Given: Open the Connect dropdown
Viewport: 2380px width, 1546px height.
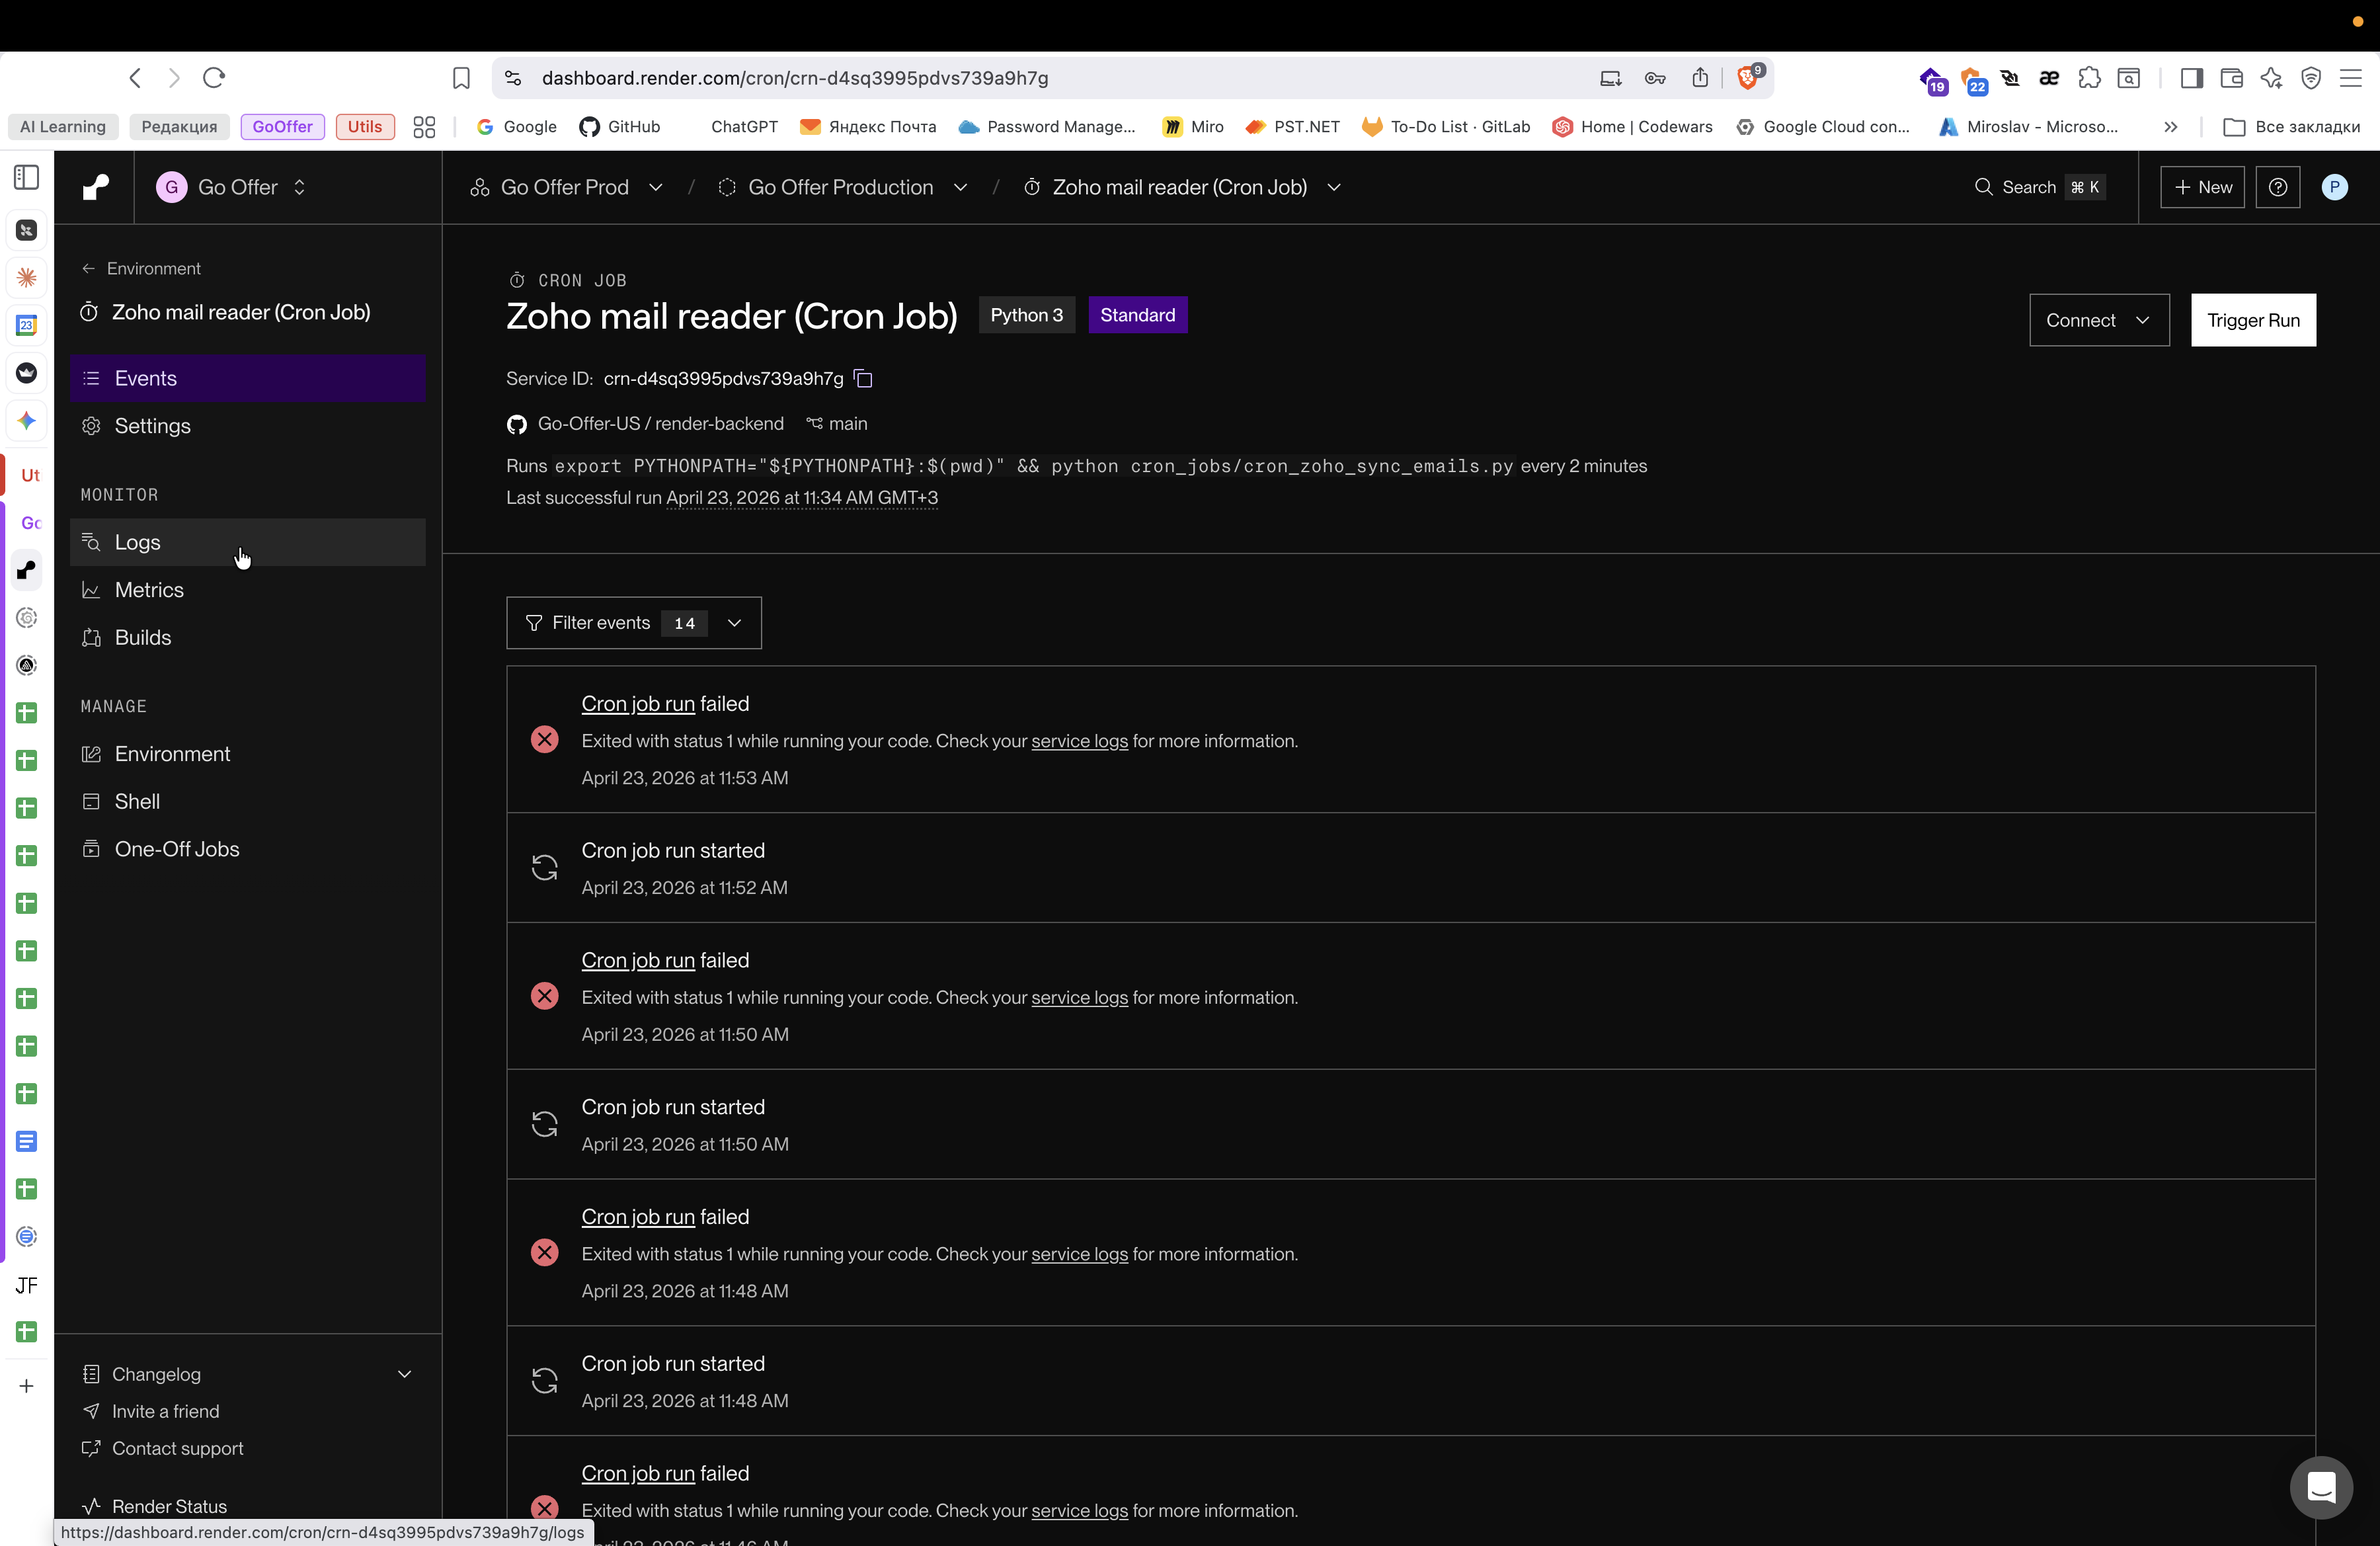Looking at the screenshot, I should (2098, 320).
